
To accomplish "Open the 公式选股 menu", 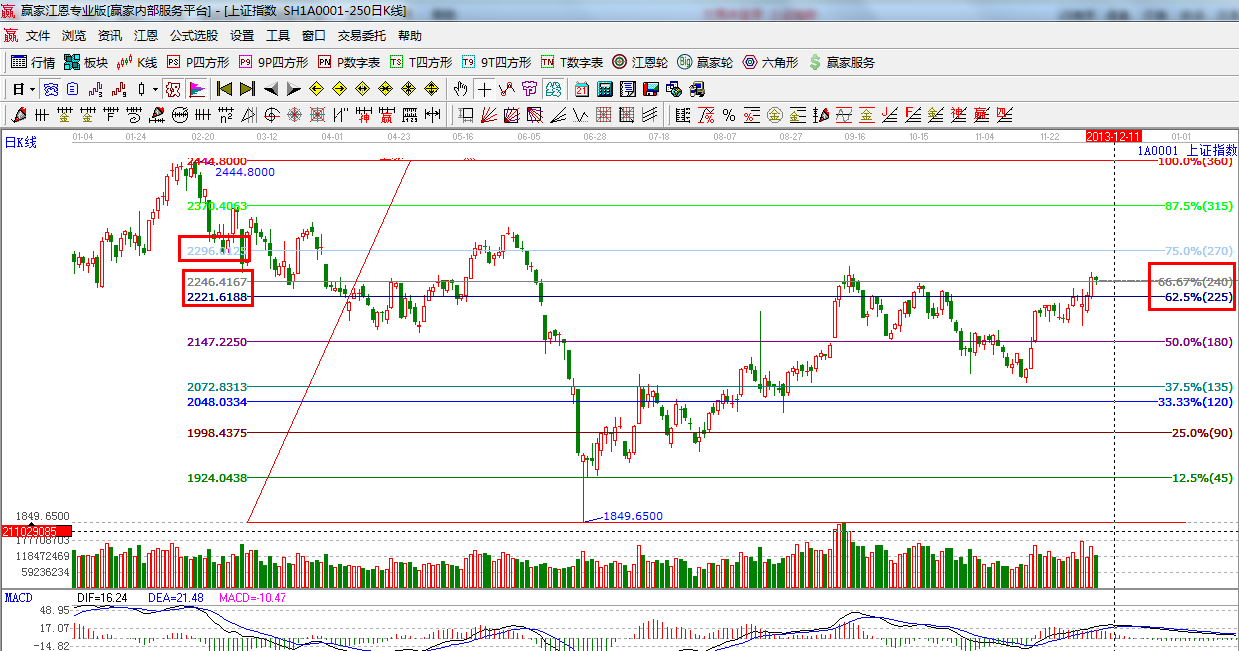I will click(x=193, y=35).
